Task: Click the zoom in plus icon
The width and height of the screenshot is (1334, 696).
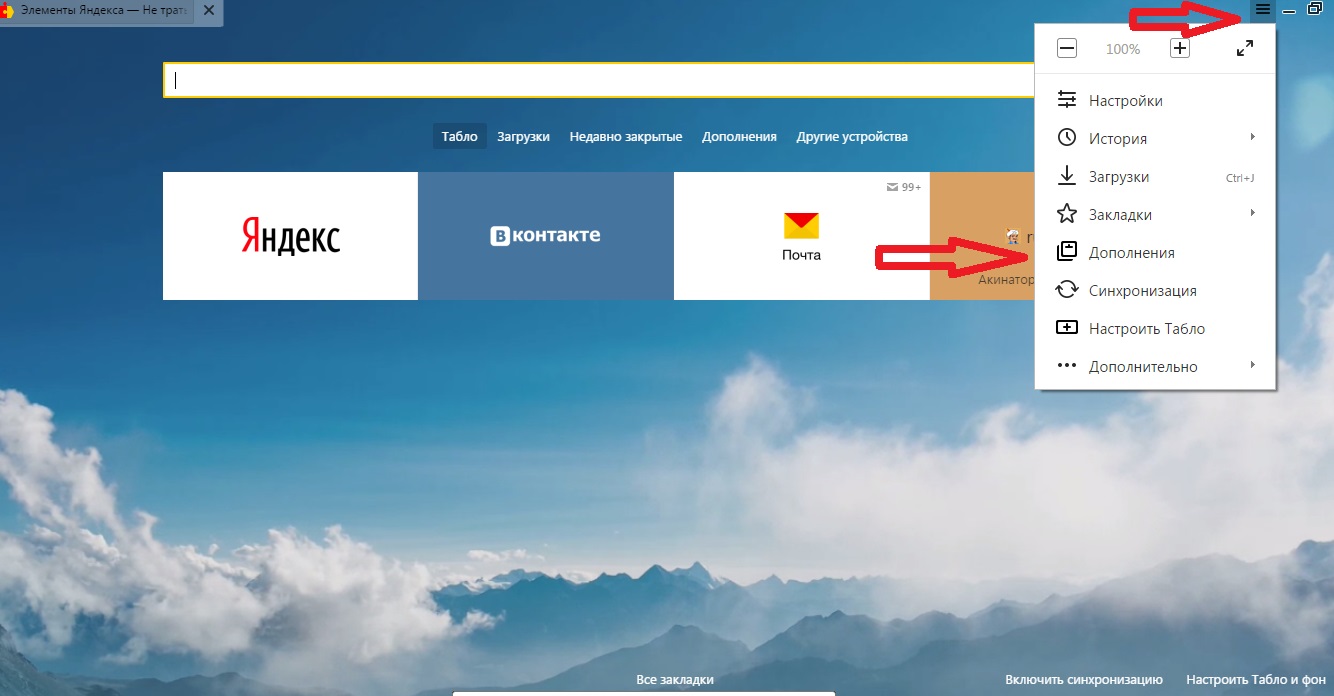Action: click(x=1180, y=48)
